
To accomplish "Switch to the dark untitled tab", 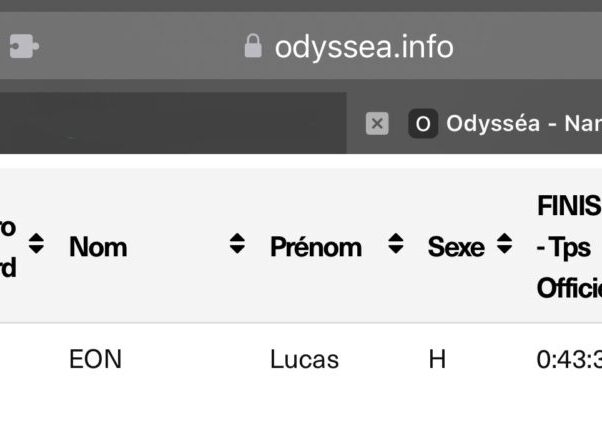I will click(173, 123).
